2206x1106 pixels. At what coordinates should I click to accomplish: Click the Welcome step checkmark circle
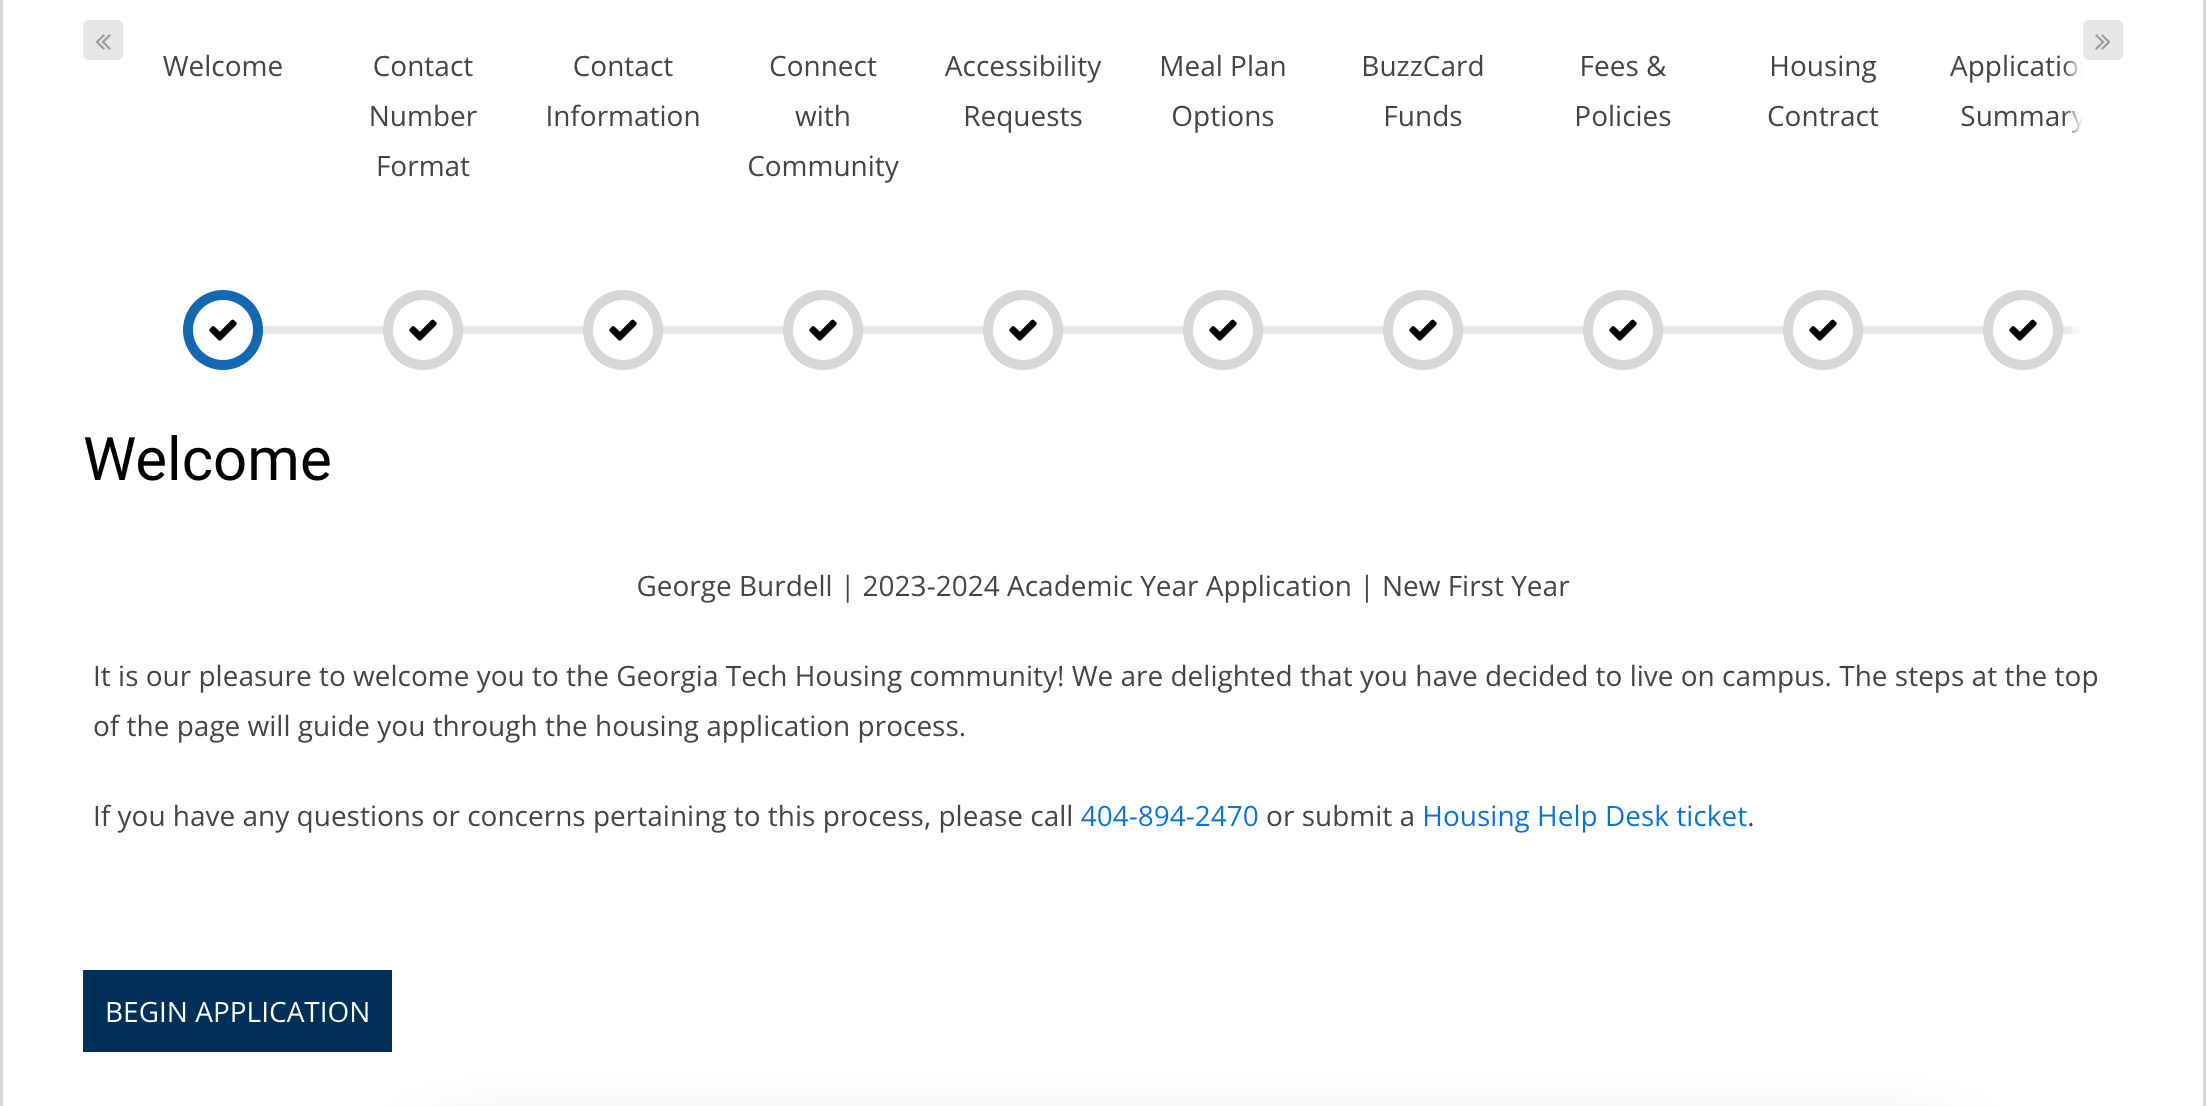[223, 330]
